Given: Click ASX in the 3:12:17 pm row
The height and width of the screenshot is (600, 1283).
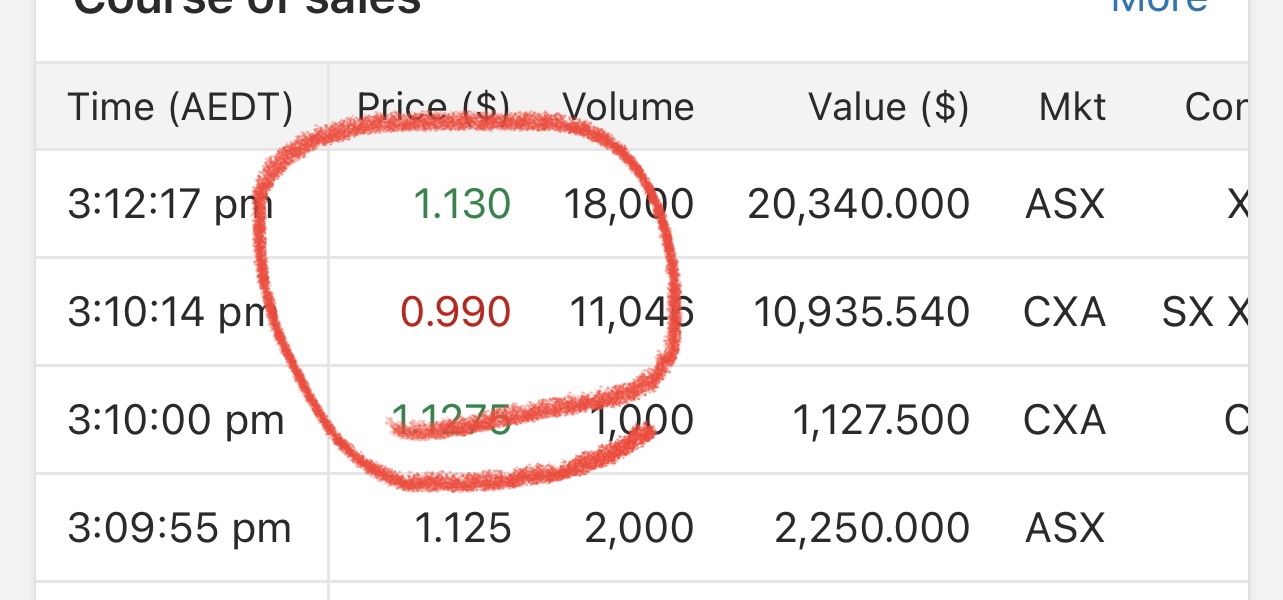Looking at the screenshot, I should (1065, 205).
